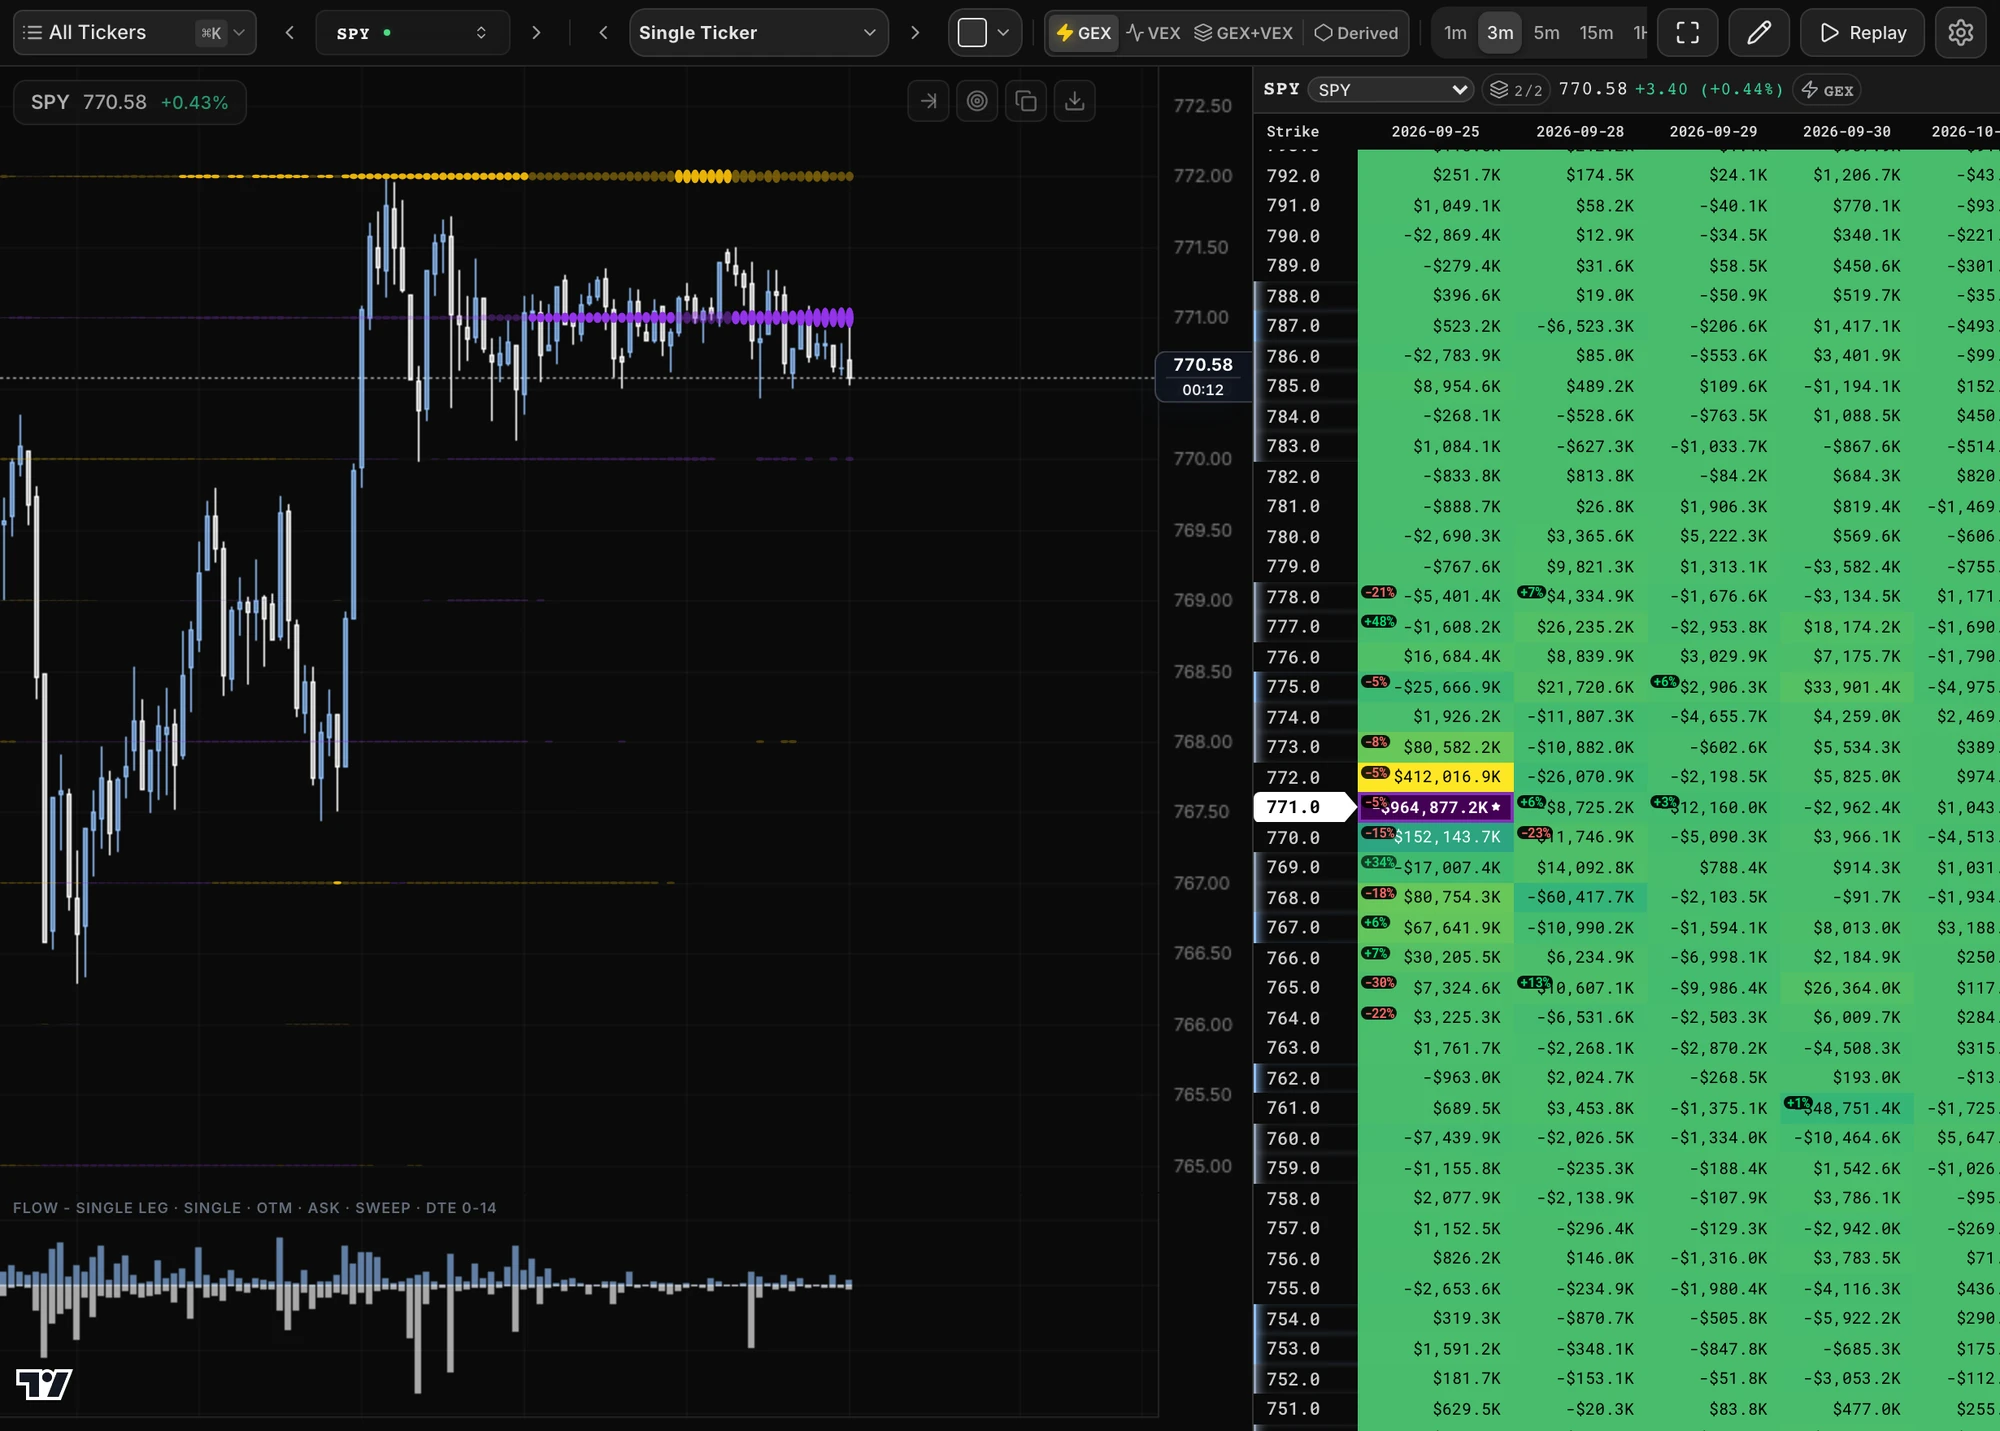Select the 1m timeframe
Image resolution: width=2000 pixels, height=1431 pixels.
tap(1455, 33)
